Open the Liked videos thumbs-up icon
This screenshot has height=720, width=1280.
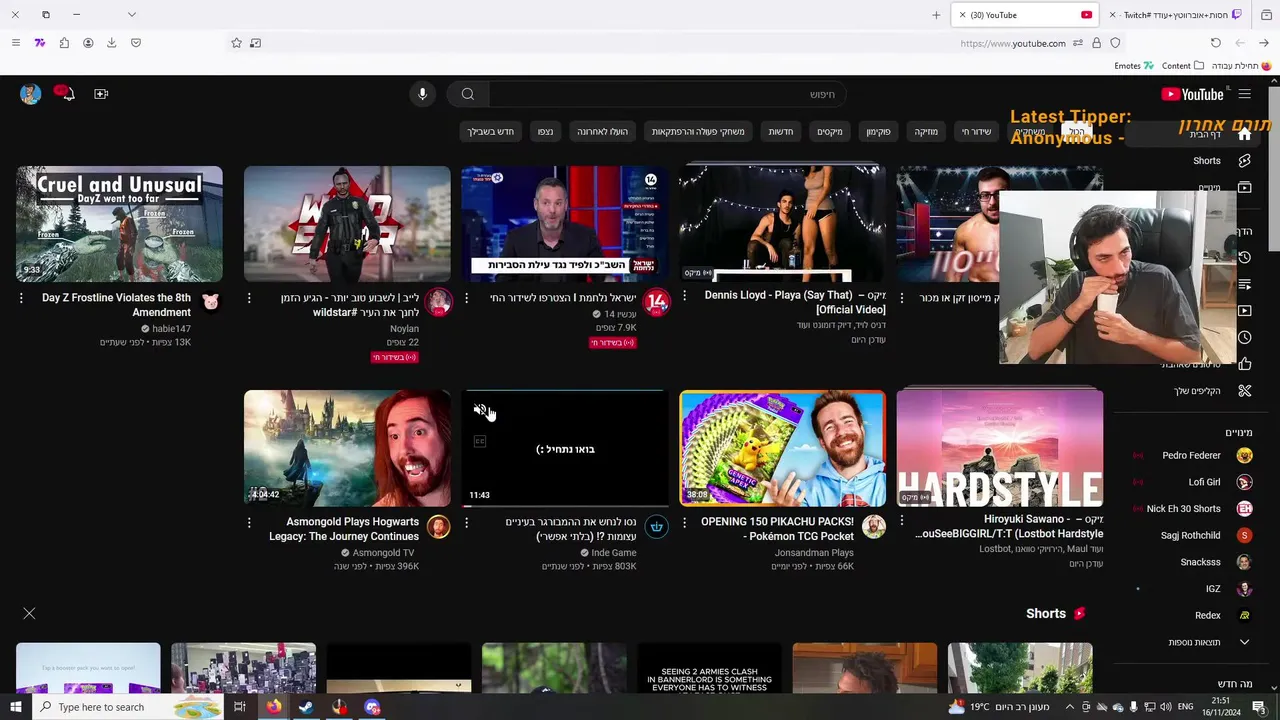[x=1245, y=364]
